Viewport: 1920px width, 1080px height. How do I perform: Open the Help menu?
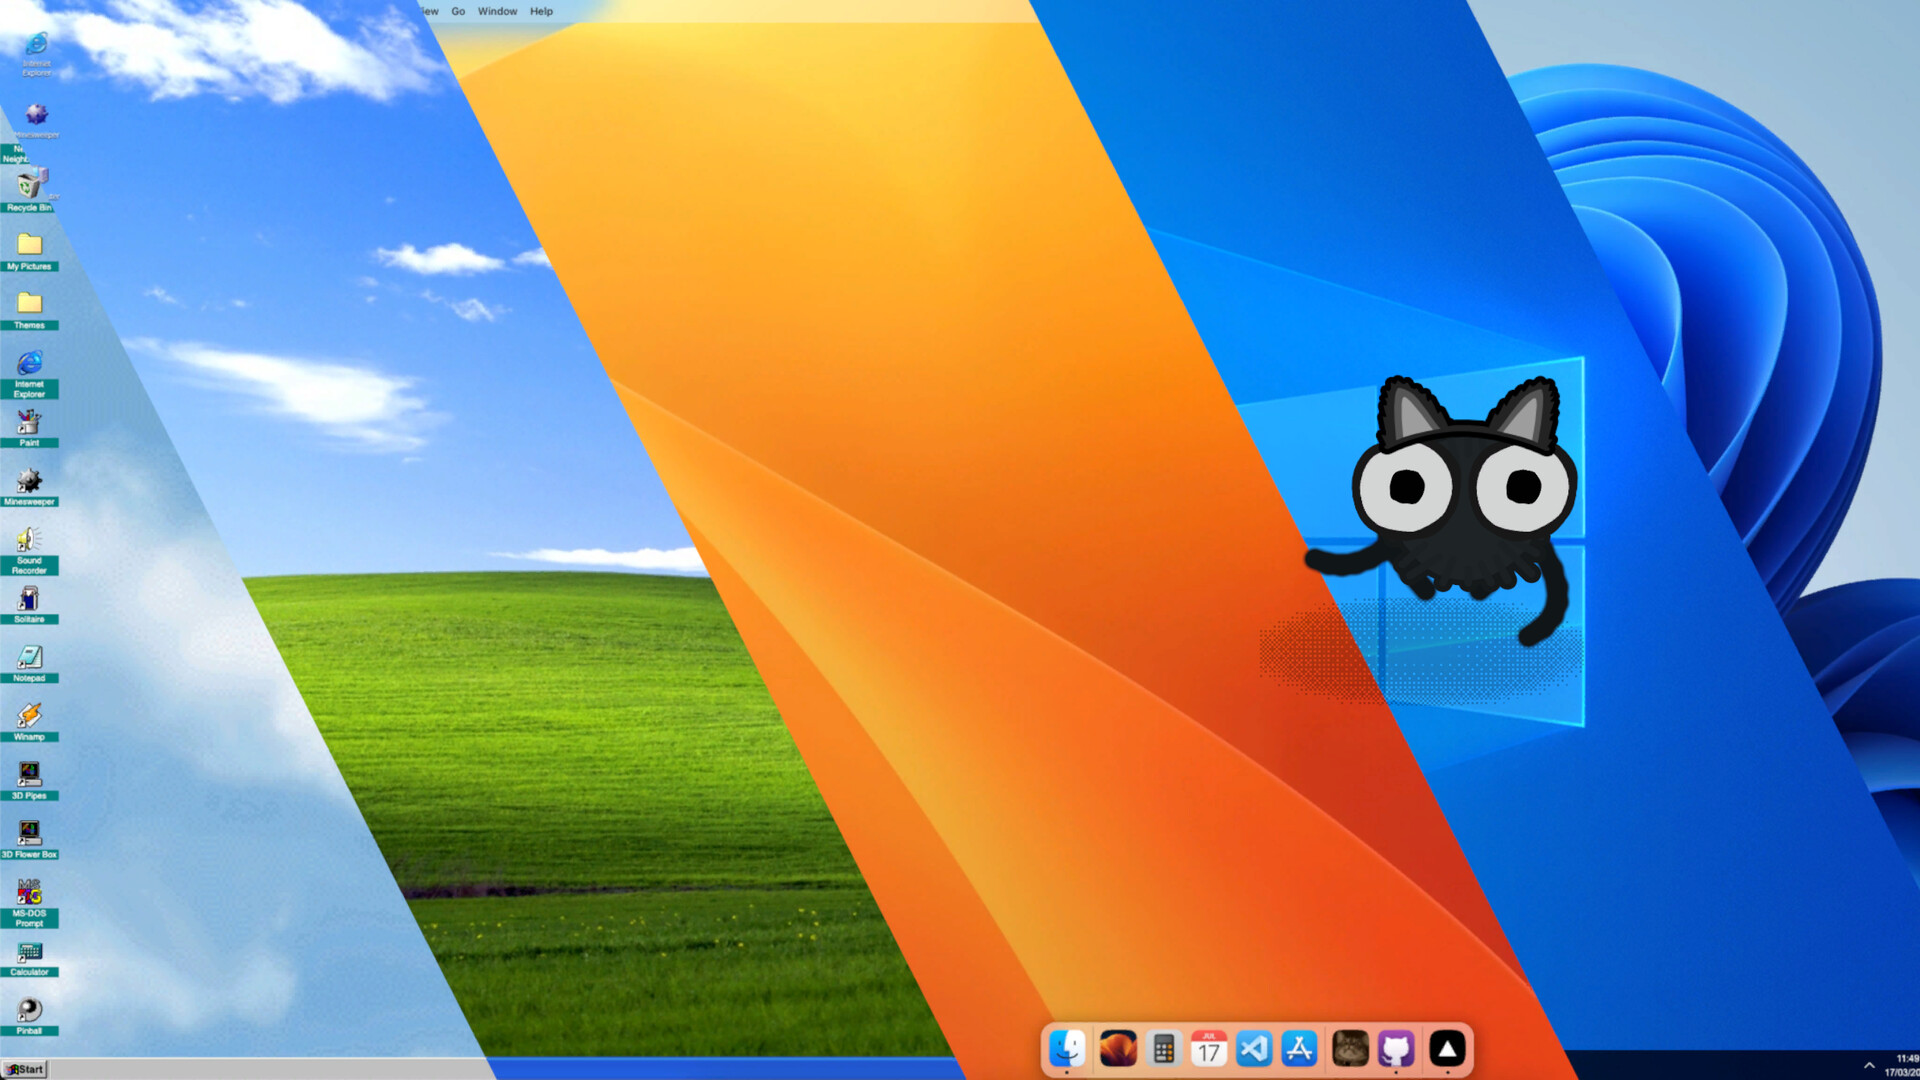[x=541, y=11]
